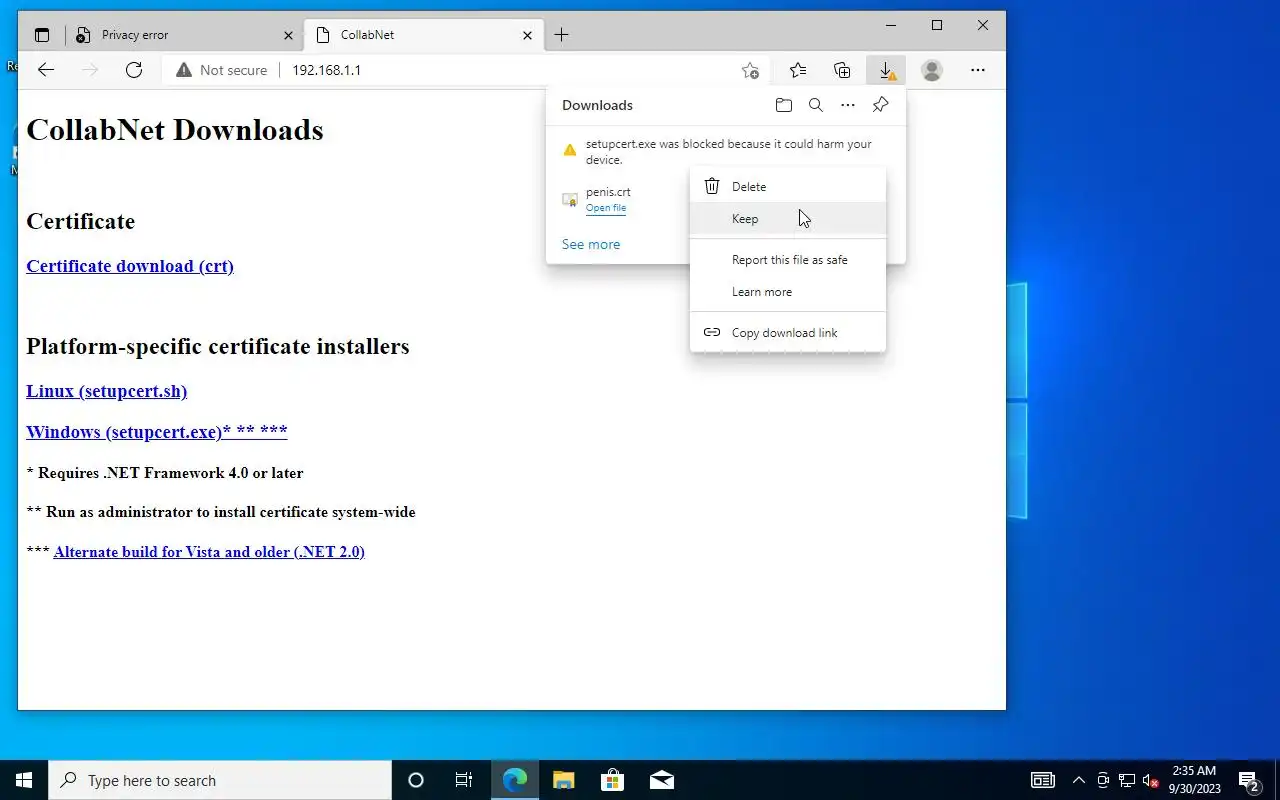The width and height of the screenshot is (1280, 800).
Task: Open Windows (setupcert.exe) link
Action: (157, 432)
